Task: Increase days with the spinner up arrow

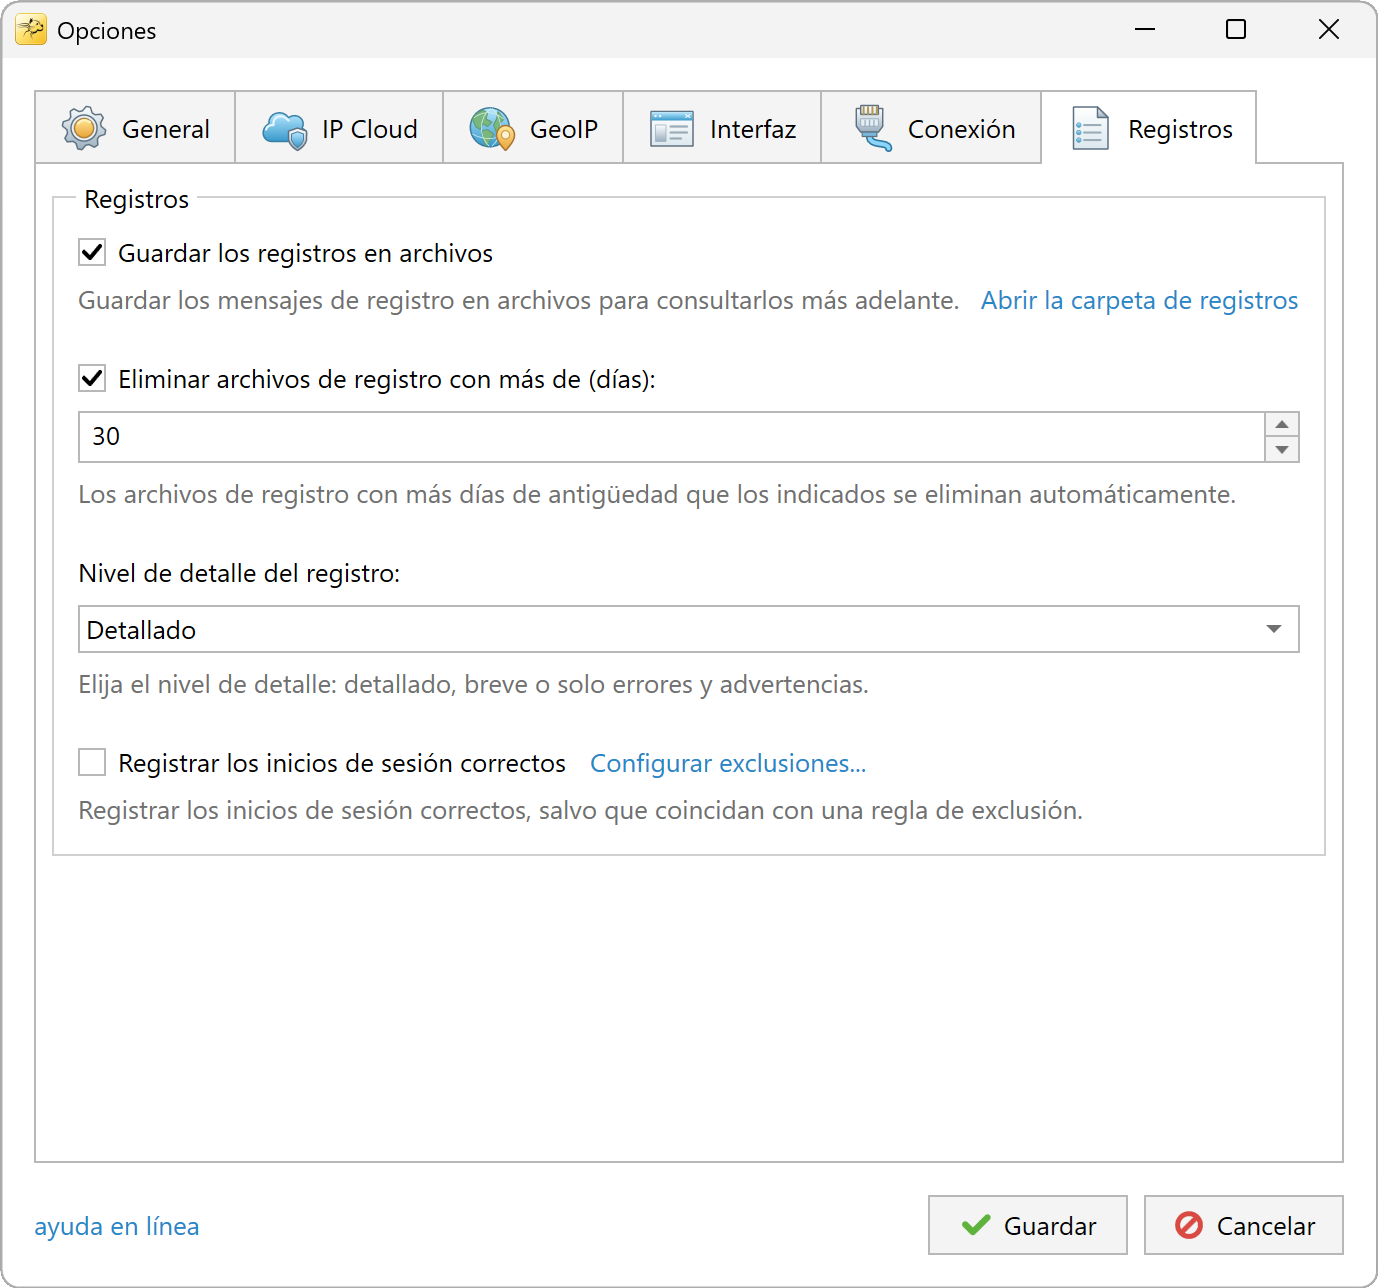Action: [1282, 425]
